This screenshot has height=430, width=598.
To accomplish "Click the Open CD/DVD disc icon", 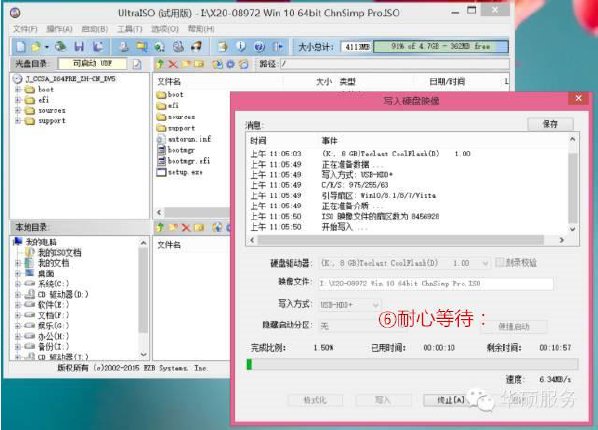I will [60, 47].
